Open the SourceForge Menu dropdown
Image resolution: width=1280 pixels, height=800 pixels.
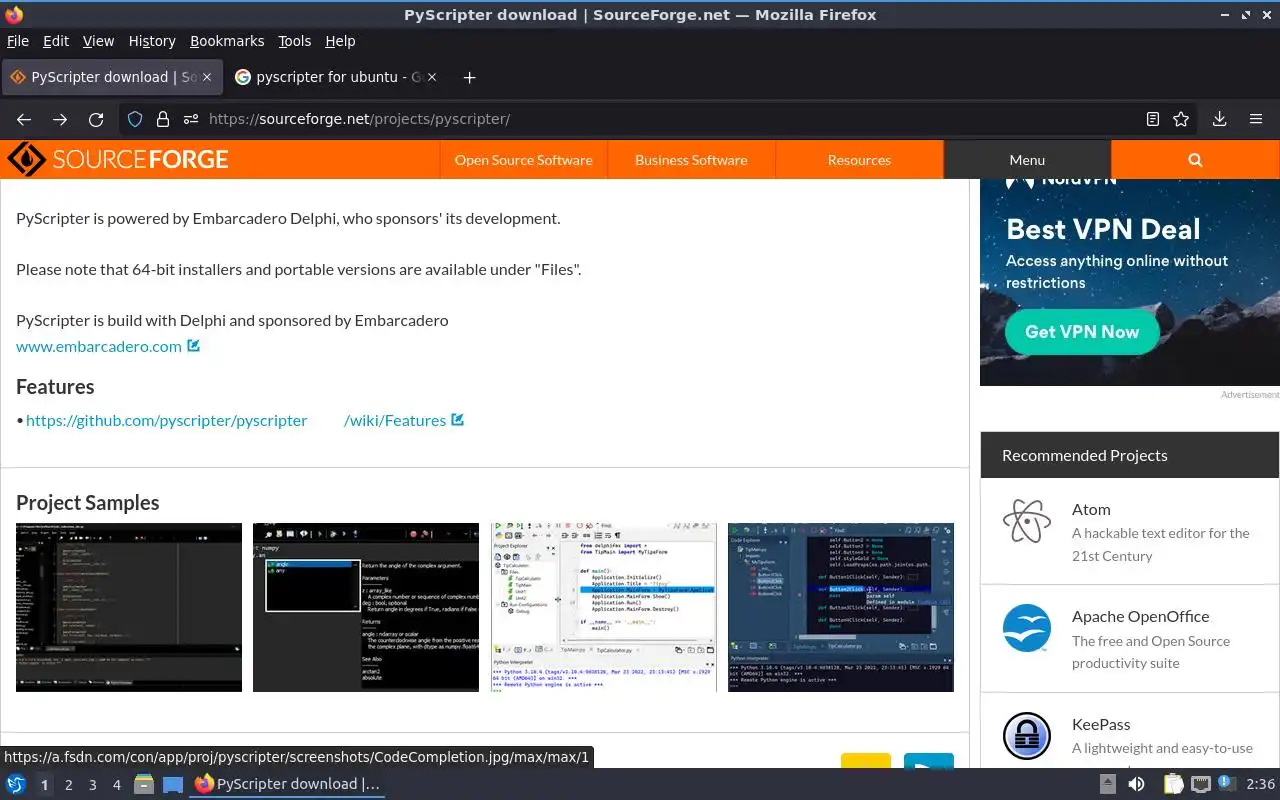pyautogui.click(x=1027, y=160)
